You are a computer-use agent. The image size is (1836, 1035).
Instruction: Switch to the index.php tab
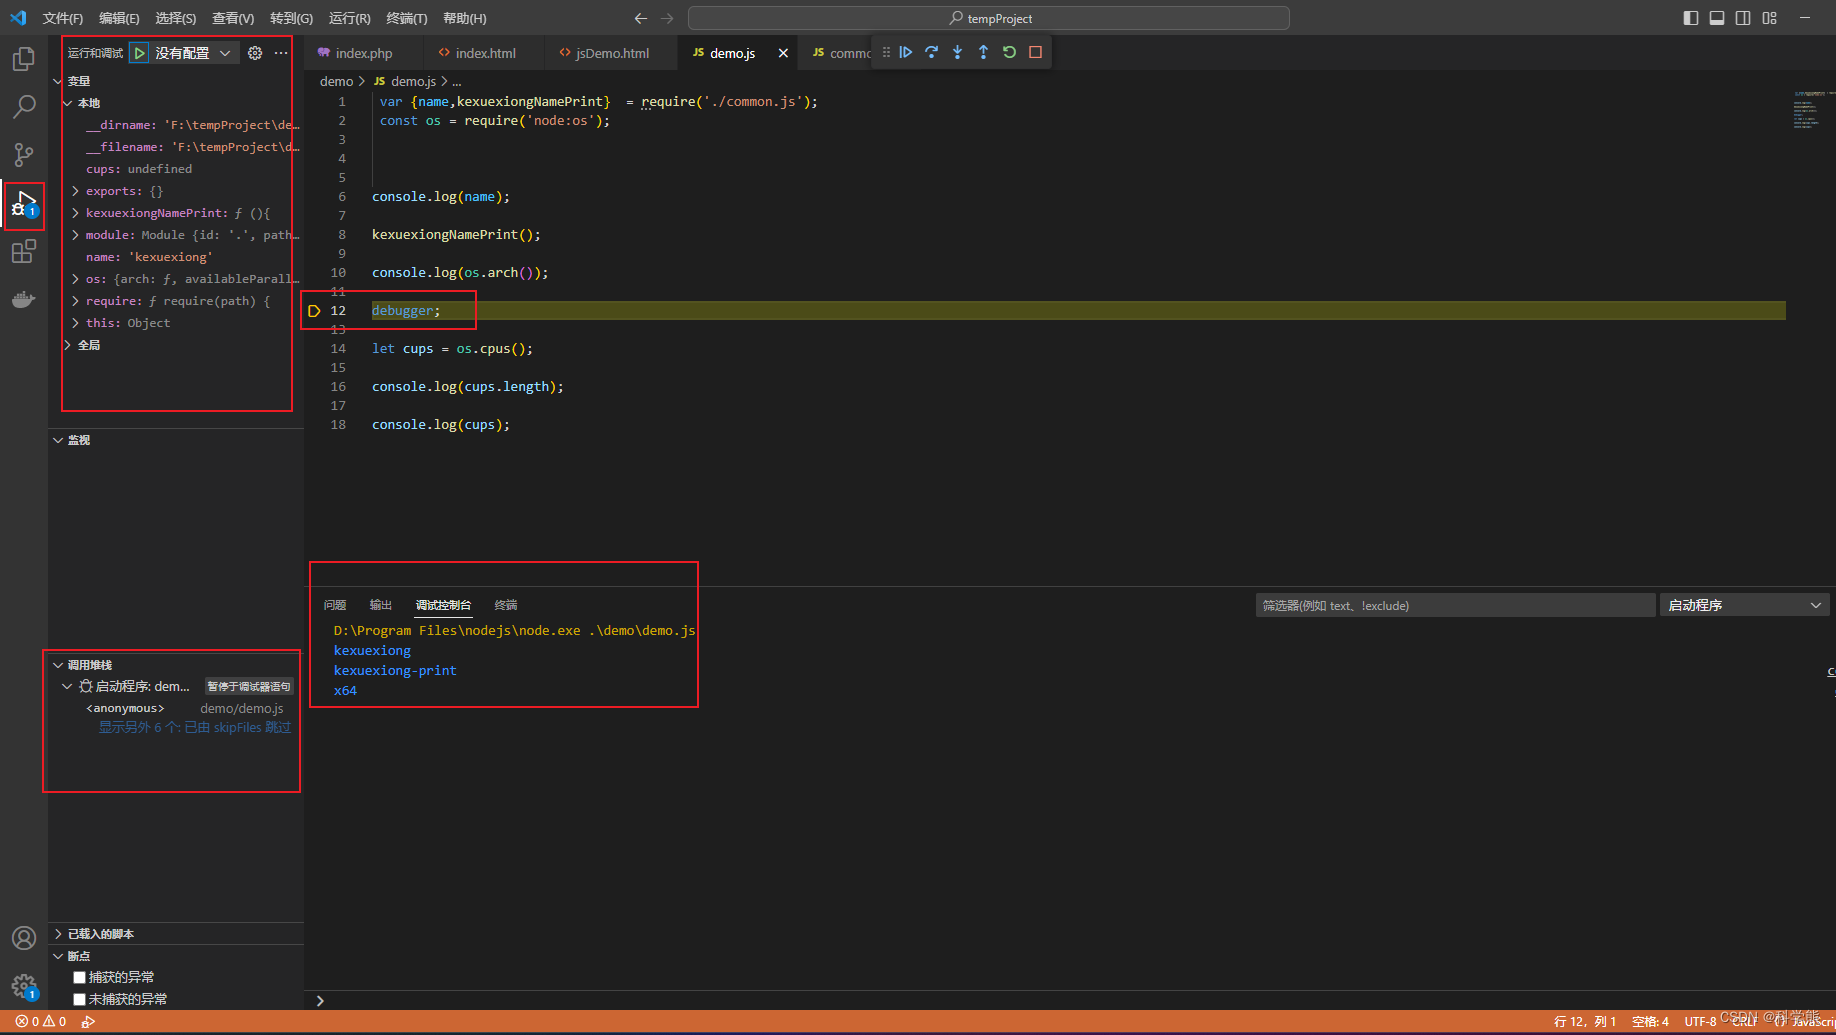point(364,53)
